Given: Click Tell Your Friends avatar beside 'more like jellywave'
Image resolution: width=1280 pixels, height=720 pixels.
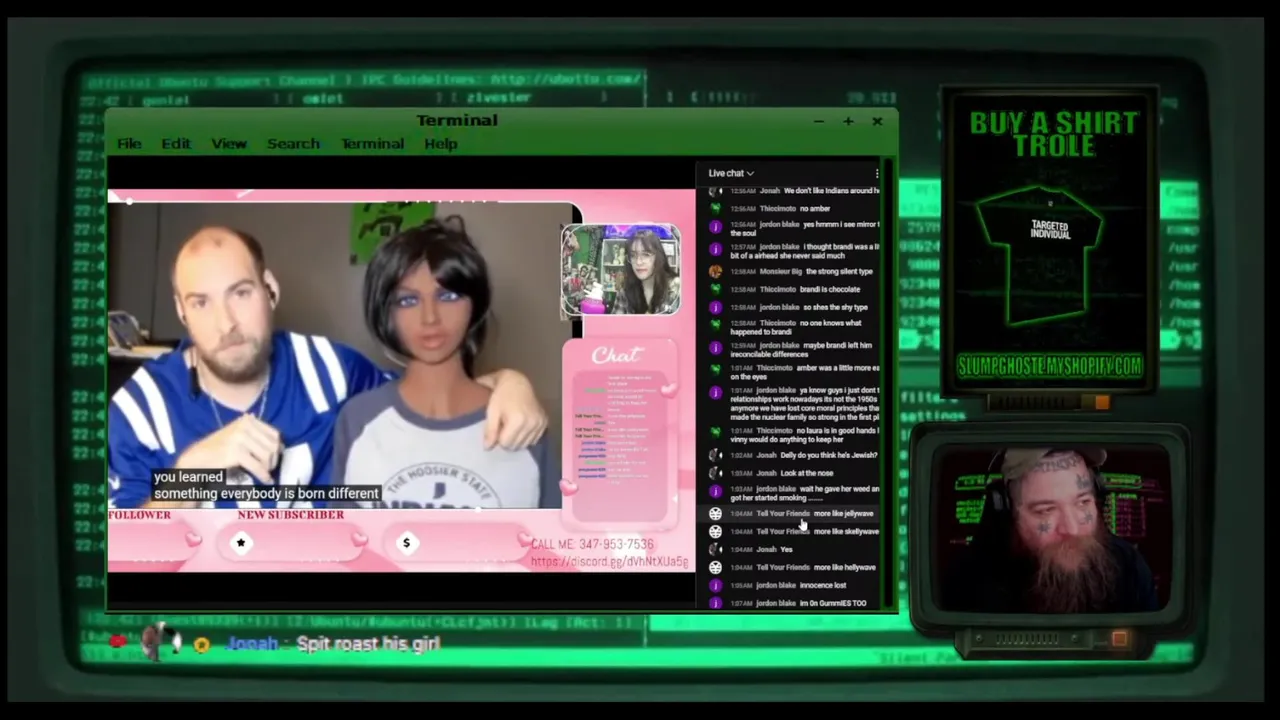Looking at the screenshot, I should pos(715,514).
